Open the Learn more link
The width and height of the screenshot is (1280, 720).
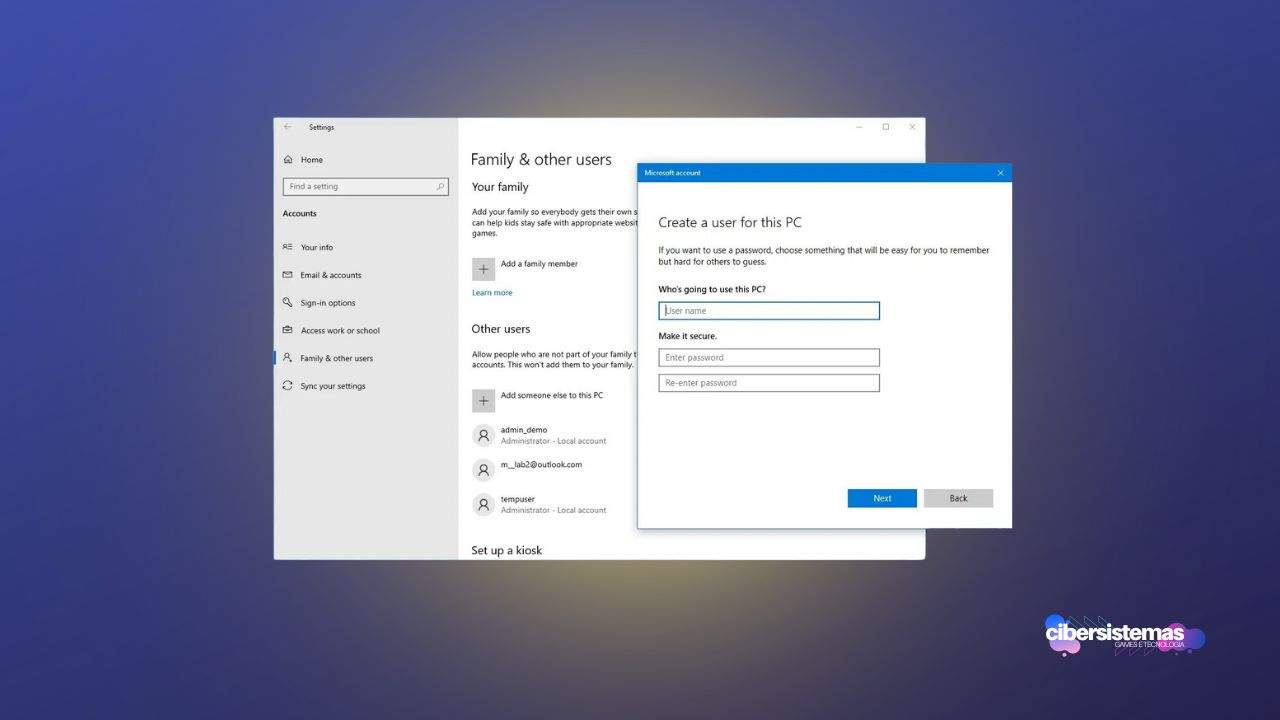coord(492,293)
